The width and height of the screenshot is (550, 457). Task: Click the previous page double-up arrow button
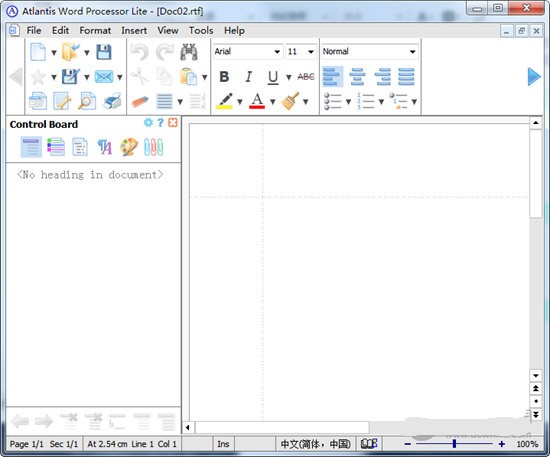[x=536, y=388]
